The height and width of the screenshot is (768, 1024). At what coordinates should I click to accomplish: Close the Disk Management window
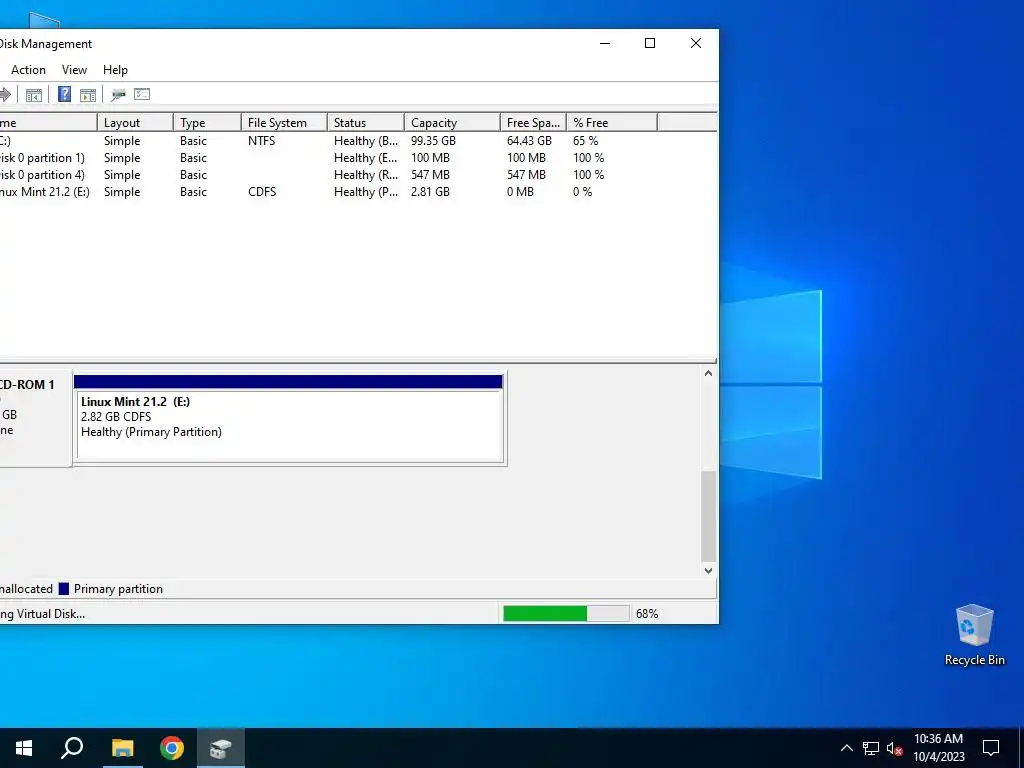tap(696, 44)
